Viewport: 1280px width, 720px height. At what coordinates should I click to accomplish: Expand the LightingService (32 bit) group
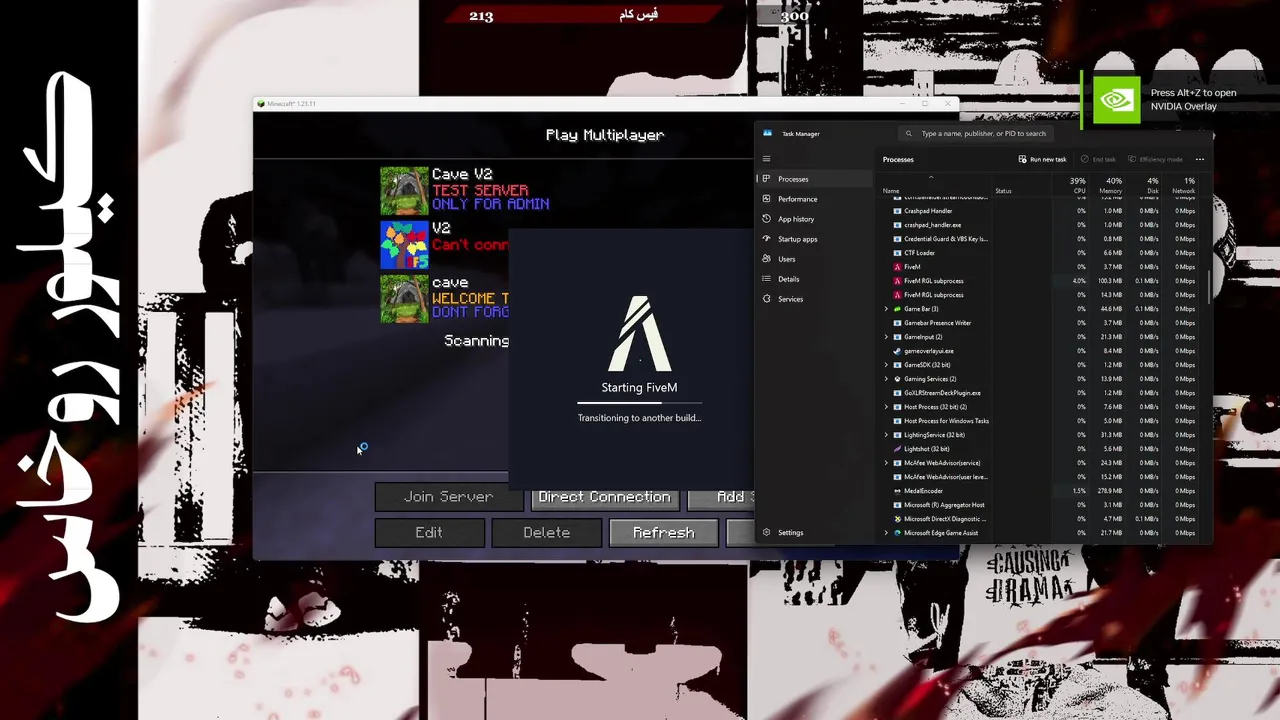coord(886,435)
